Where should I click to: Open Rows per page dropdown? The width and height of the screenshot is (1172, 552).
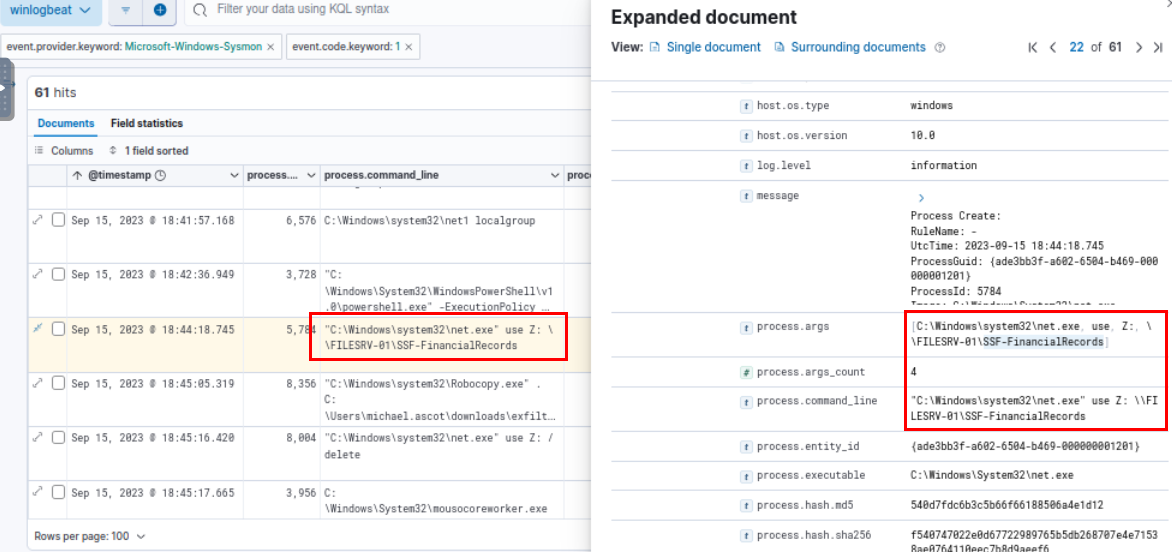[89, 536]
